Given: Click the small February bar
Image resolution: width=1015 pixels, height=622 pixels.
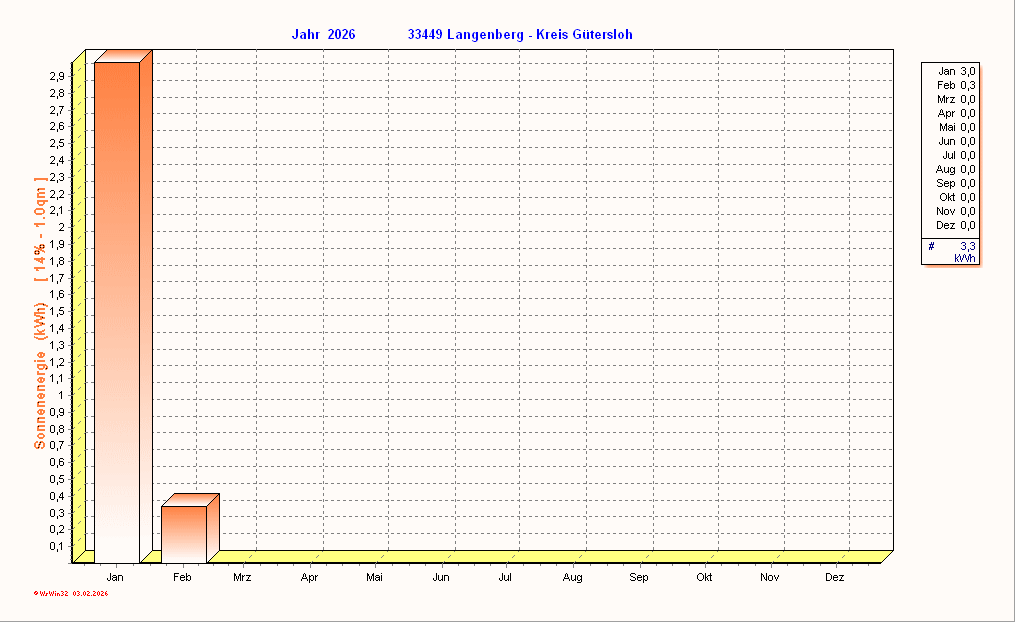Looking at the screenshot, I should tap(183, 533).
